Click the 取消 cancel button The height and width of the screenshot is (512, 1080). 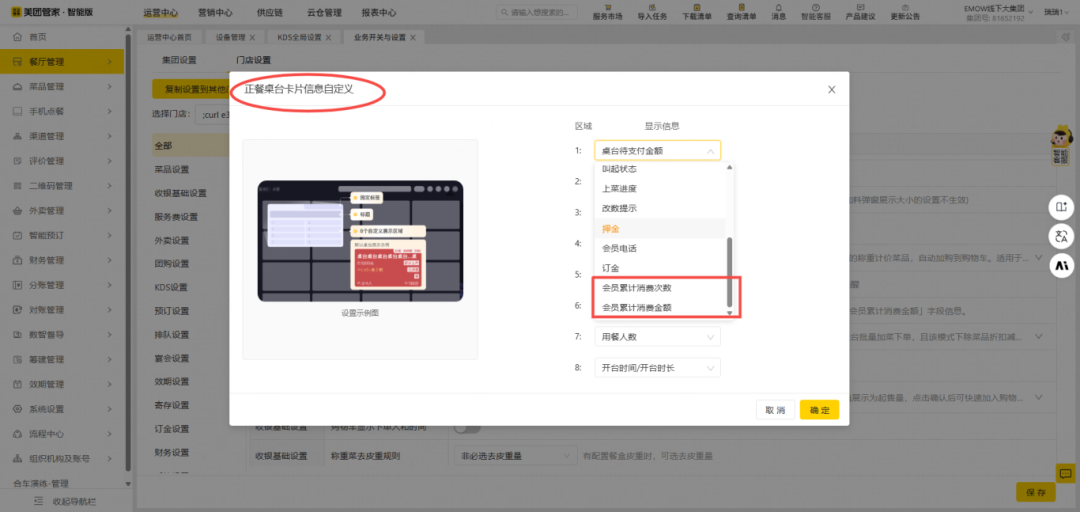tap(775, 410)
